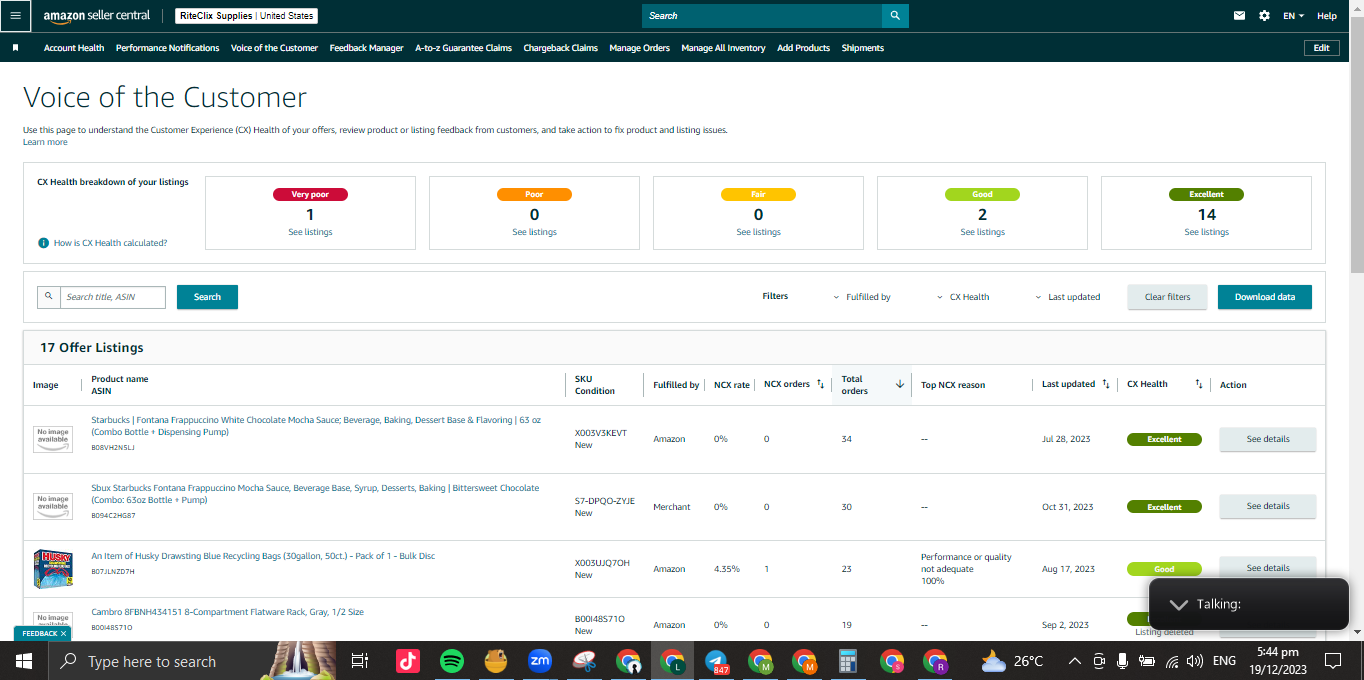Open the settings gear icon
The width and height of the screenshot is (1364, 680).
(x=1264, y=16)
